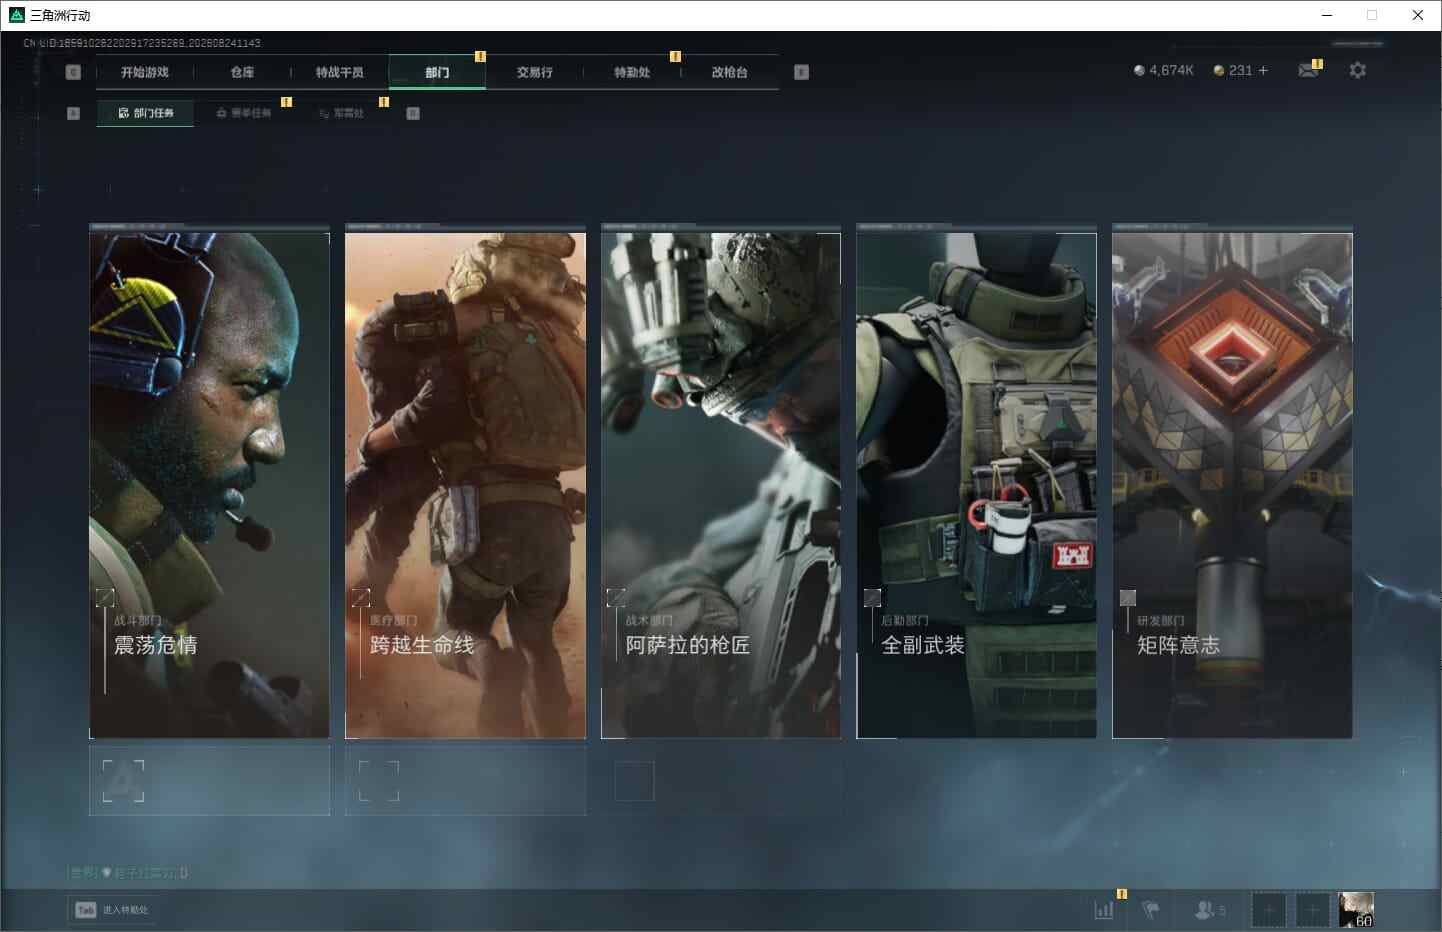Open the 跨越生命线 medical department card

pos(465,485)
